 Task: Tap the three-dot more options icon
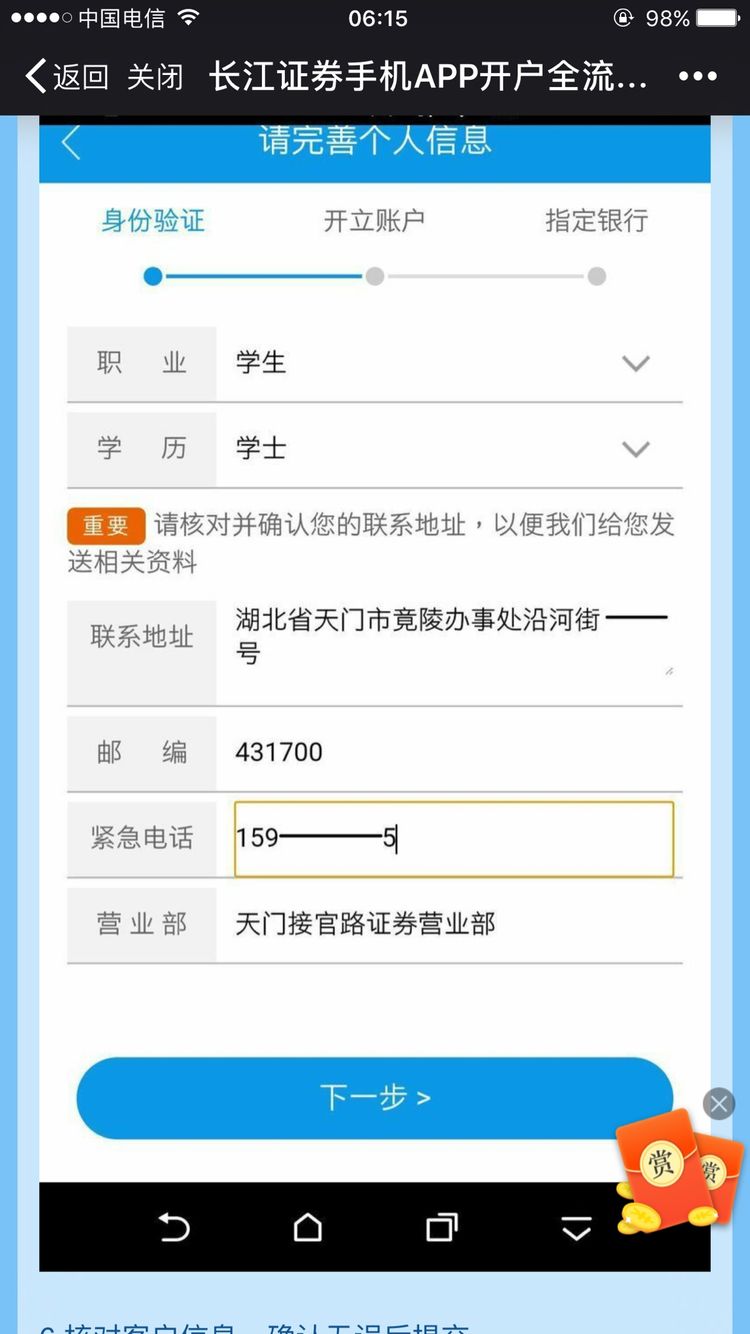tap(697, 77)
